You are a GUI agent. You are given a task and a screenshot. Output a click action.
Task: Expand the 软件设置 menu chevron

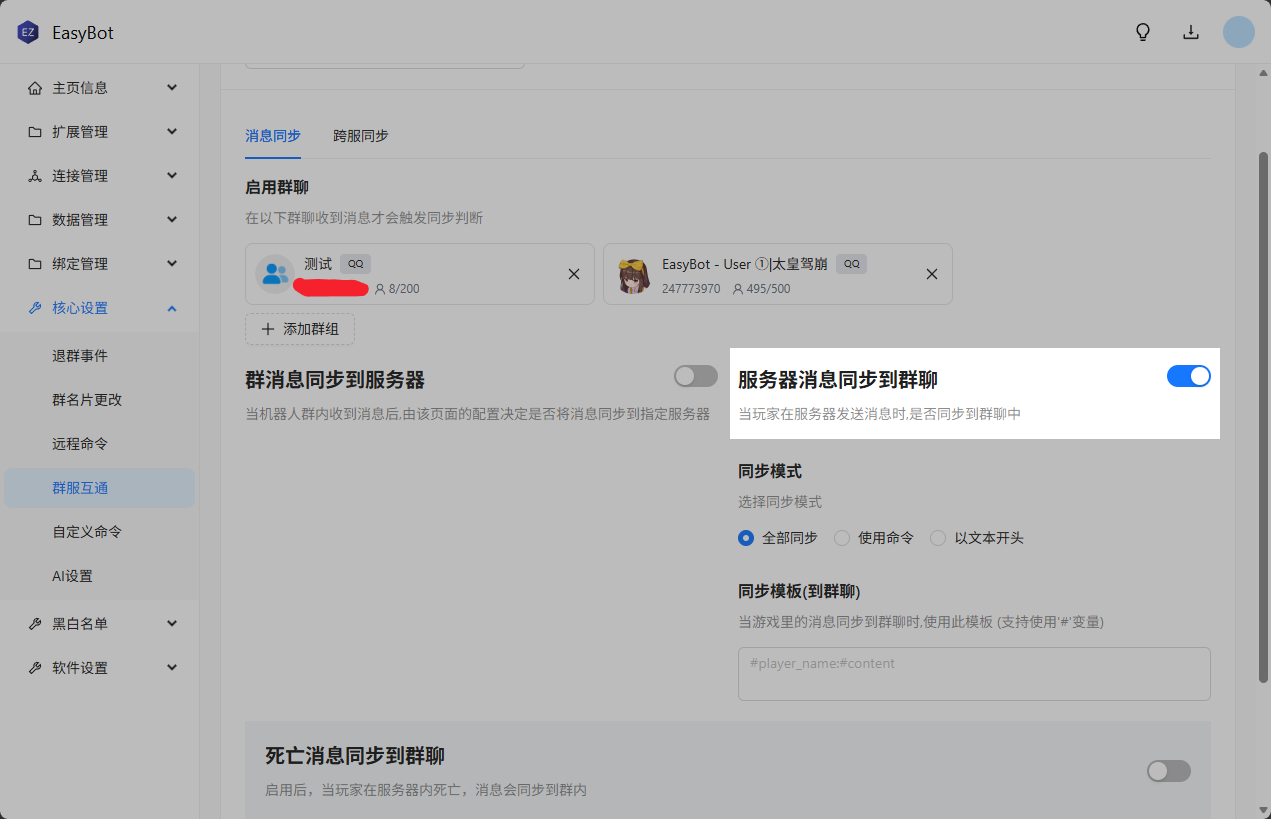(x=172, y=668)
